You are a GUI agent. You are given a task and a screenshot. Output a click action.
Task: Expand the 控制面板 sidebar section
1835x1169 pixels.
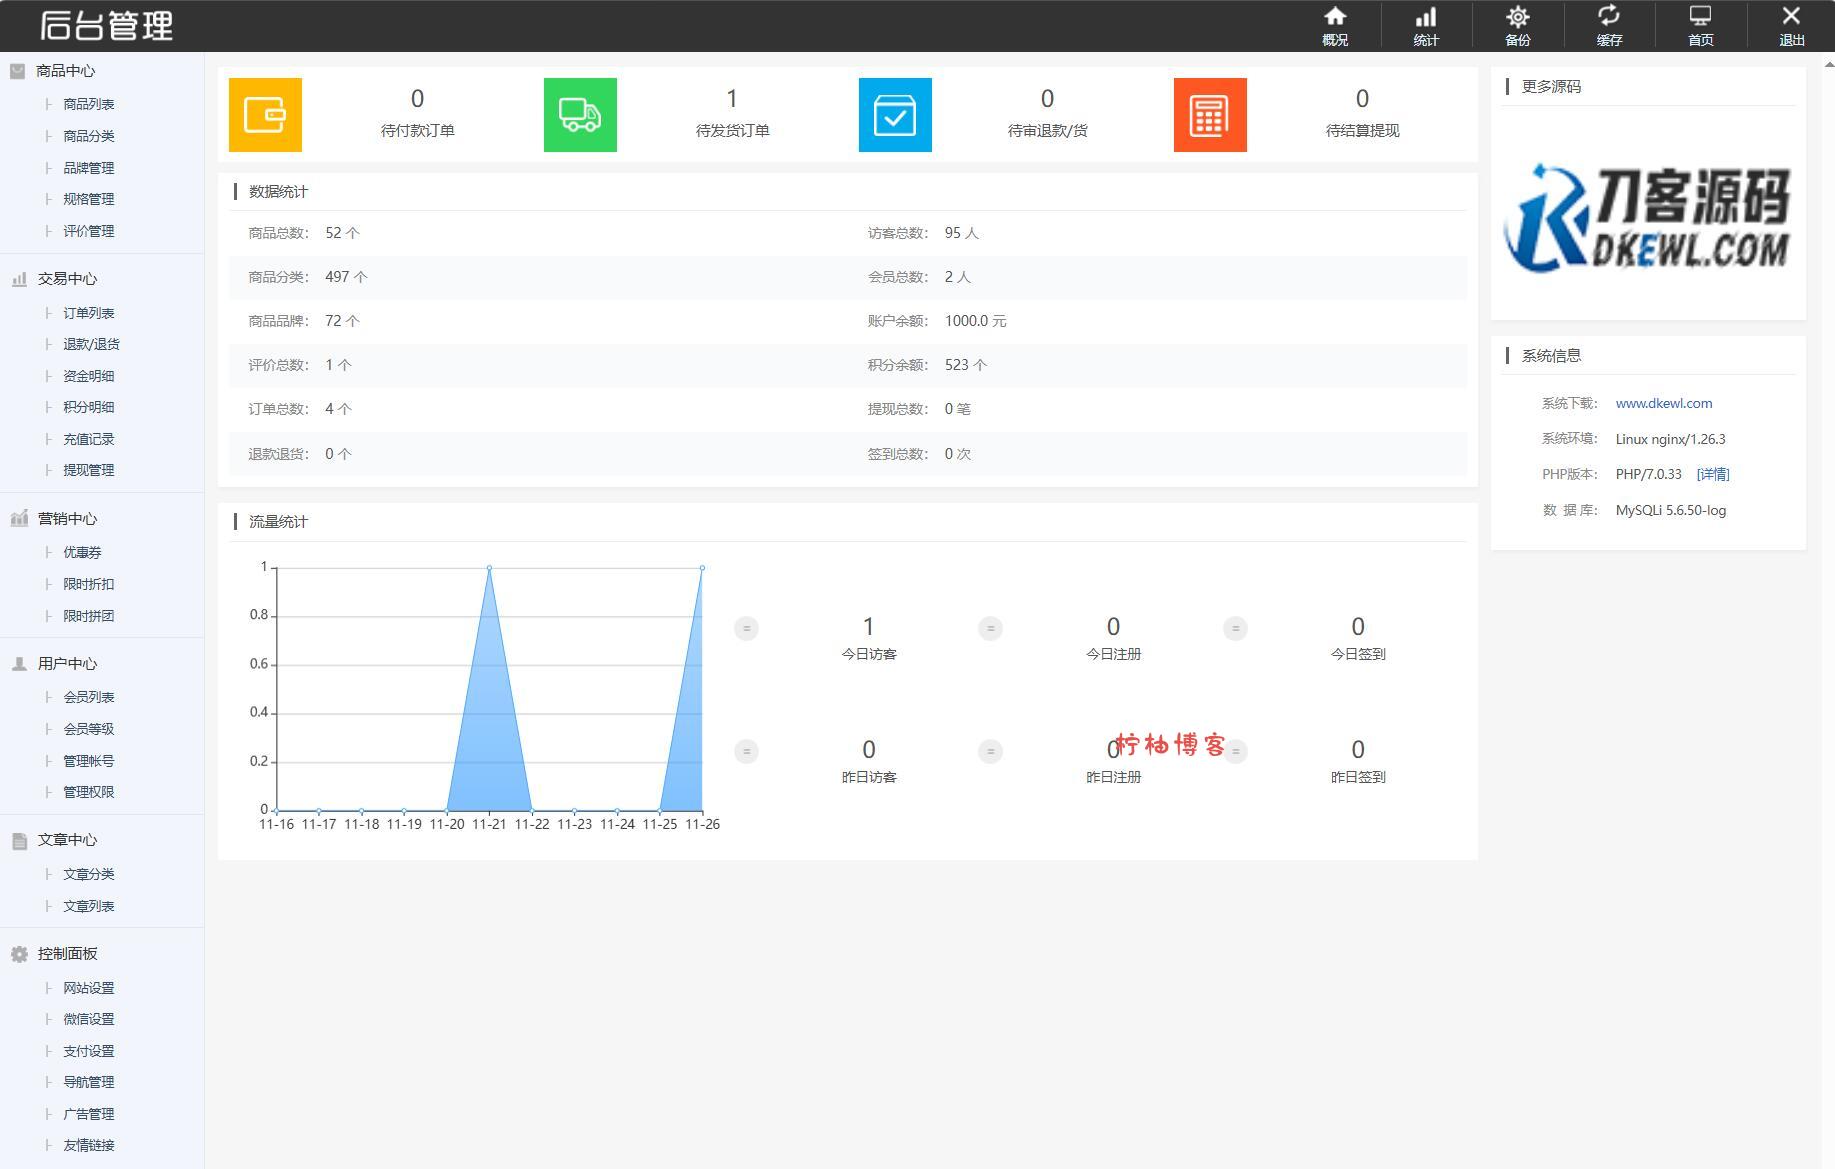pos(67,954)
